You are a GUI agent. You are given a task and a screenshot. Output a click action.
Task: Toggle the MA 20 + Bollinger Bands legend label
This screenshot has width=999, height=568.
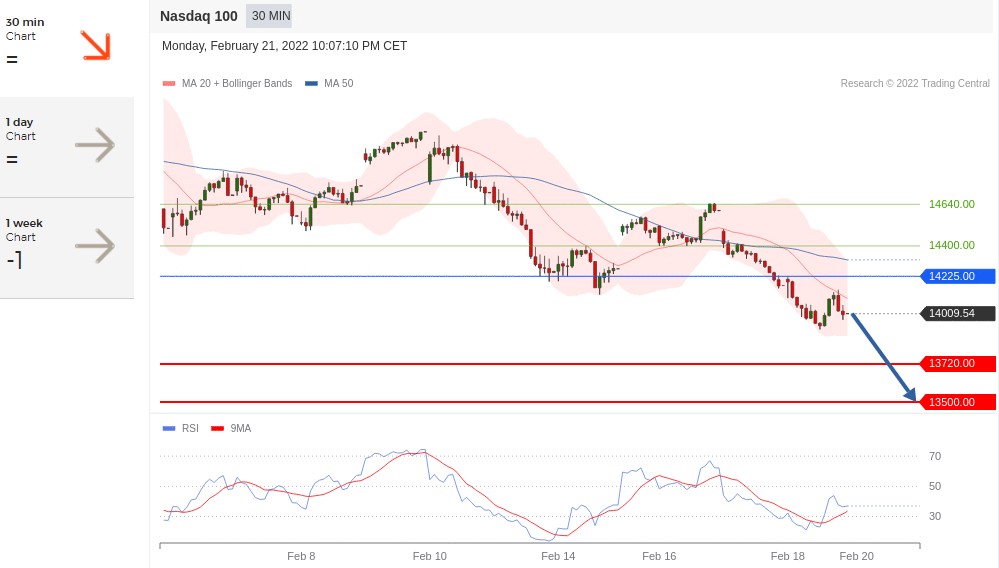(237, 83)
